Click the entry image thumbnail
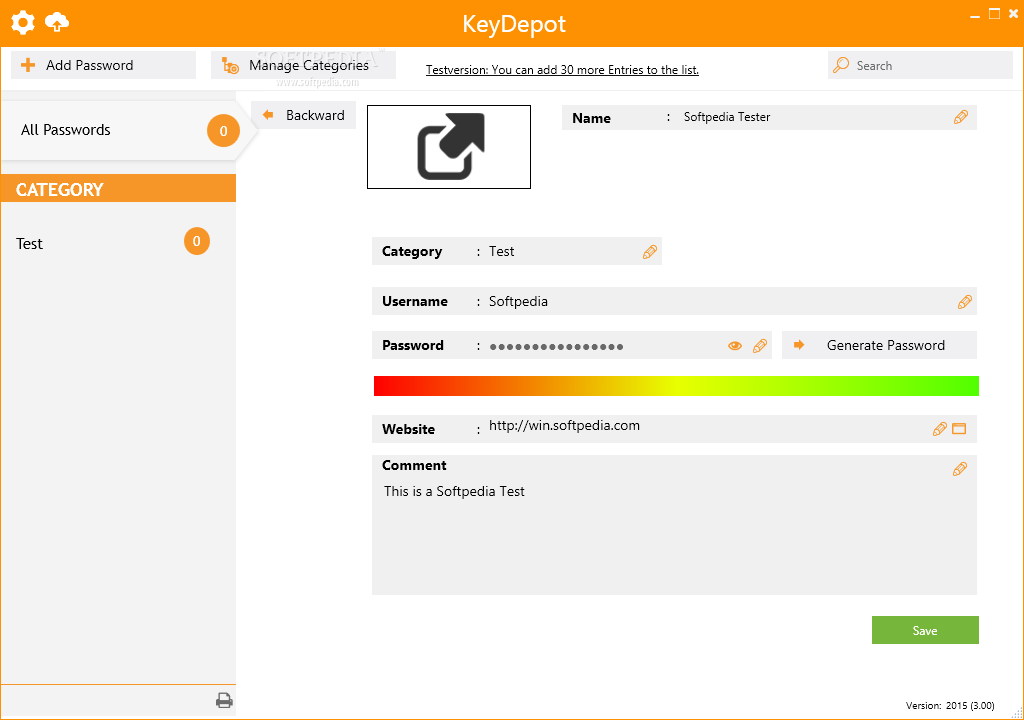This screenshot has width=1024, height=720. [x=449, y=147]
